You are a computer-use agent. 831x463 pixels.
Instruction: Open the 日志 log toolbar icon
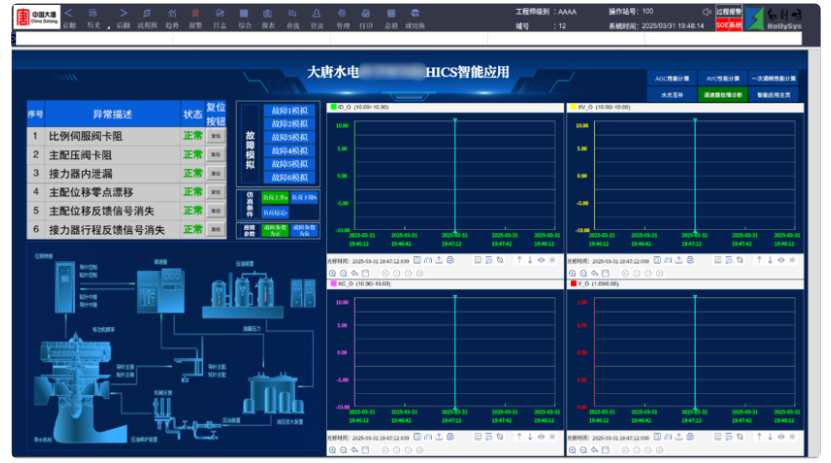[220, 13]
